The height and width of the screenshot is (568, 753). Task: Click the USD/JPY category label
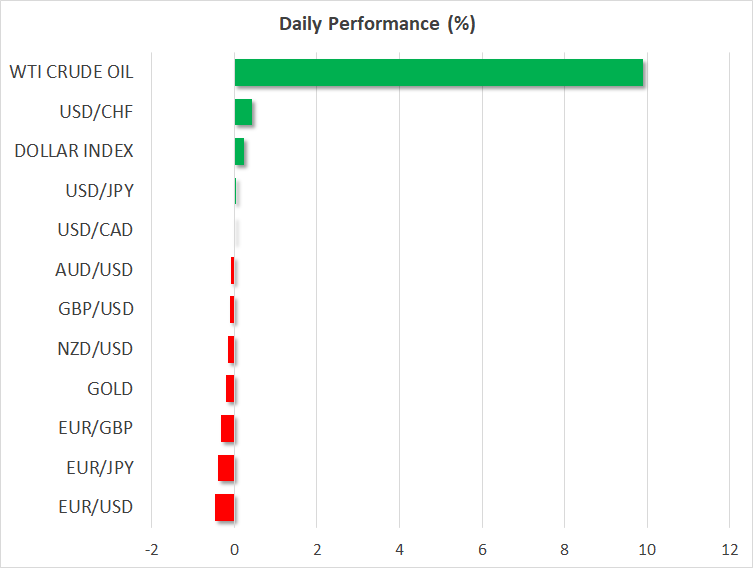(x=98, y=190)
